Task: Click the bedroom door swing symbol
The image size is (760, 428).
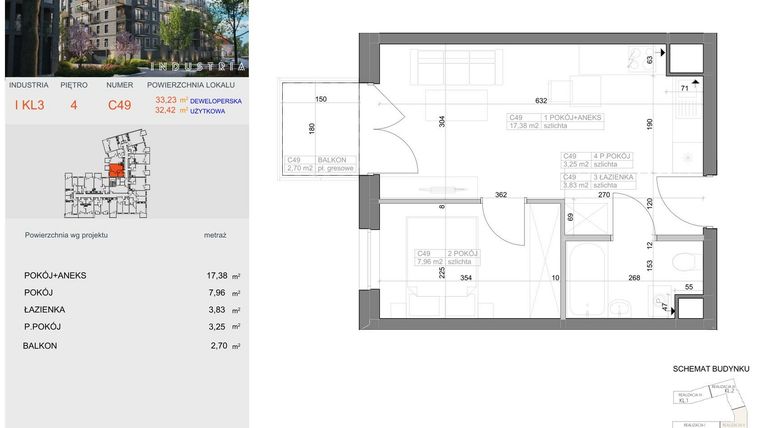Action: coord(503,222)
